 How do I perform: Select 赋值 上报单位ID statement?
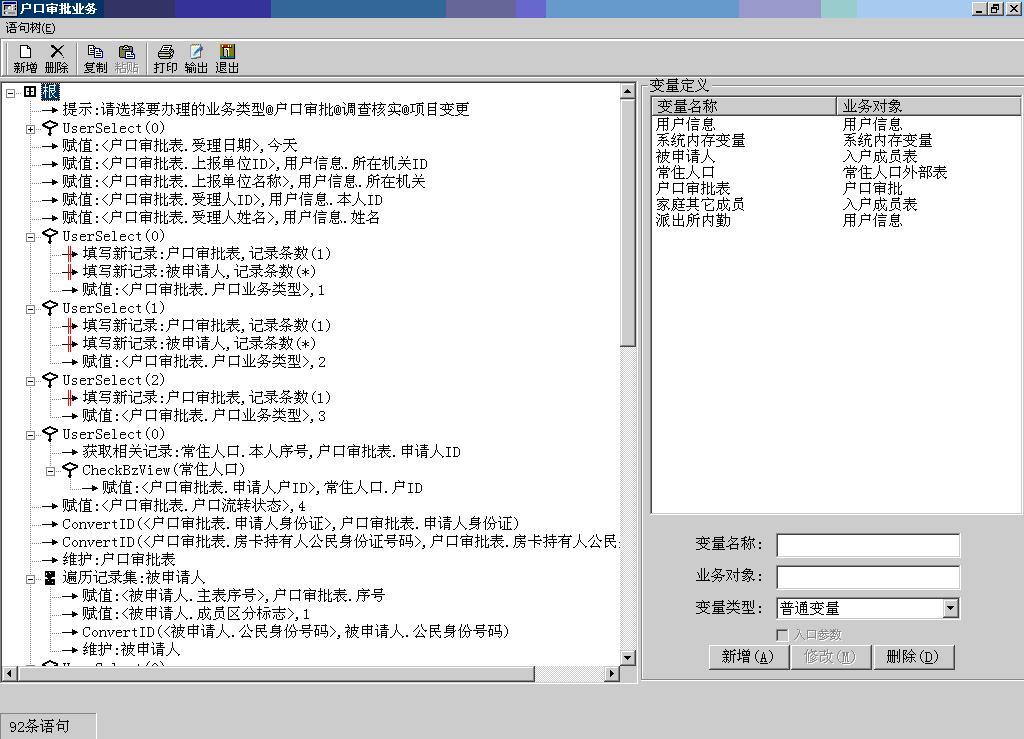pyautogui.click(x=245, y=164)
